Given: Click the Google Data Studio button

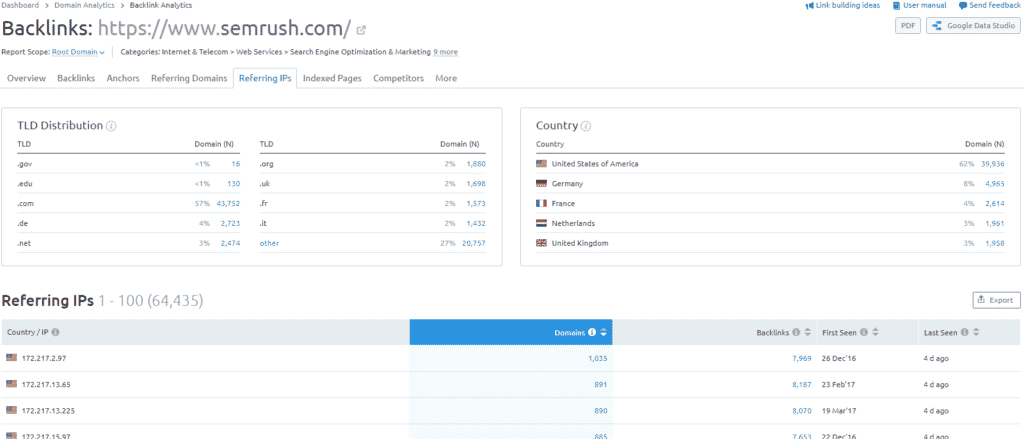Looking at the screenshot, I should pyautogui.click(x=973, y=26).
